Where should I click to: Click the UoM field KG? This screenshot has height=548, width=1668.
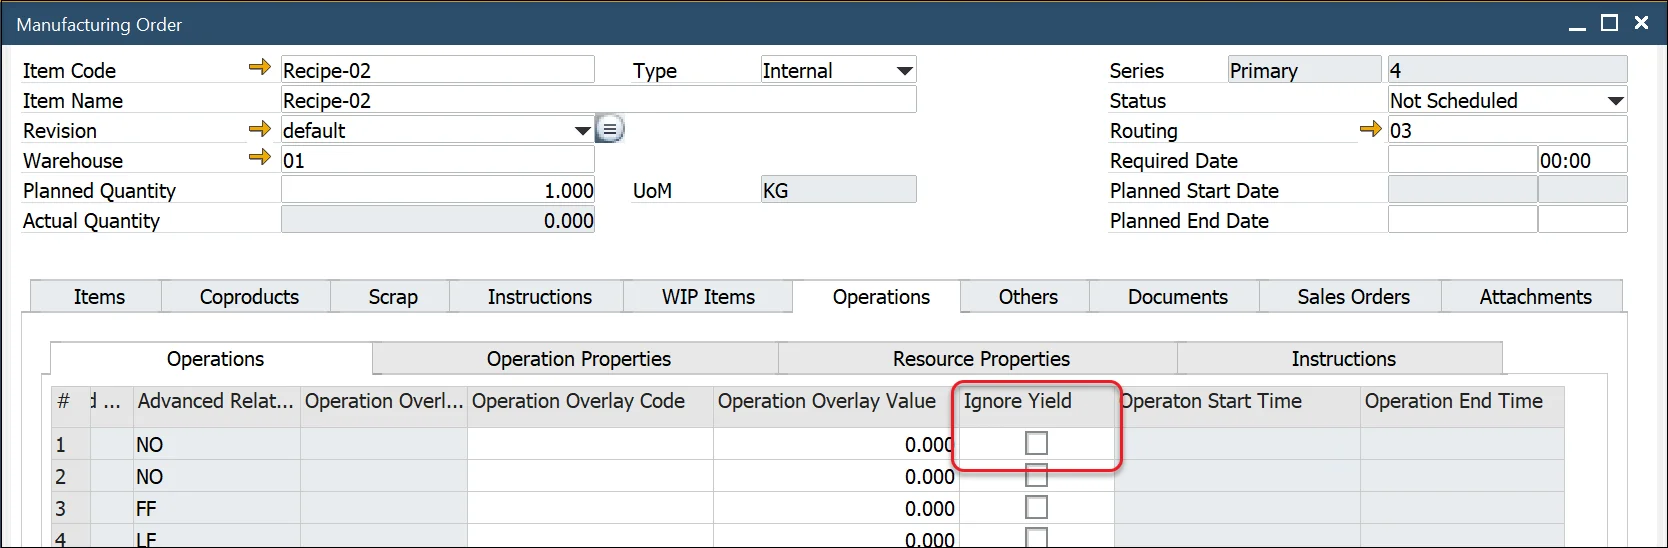[838, 190]
